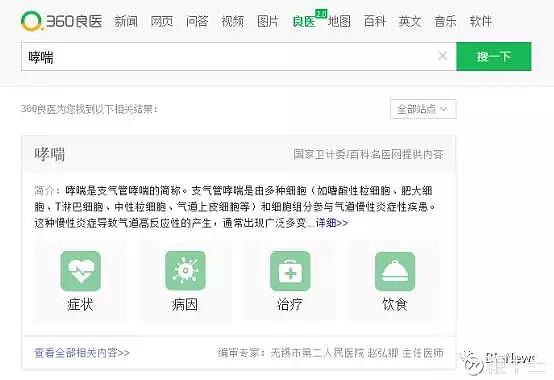Click 国家卫计委/百科名医网提供内容 source text

click(368, 154)
